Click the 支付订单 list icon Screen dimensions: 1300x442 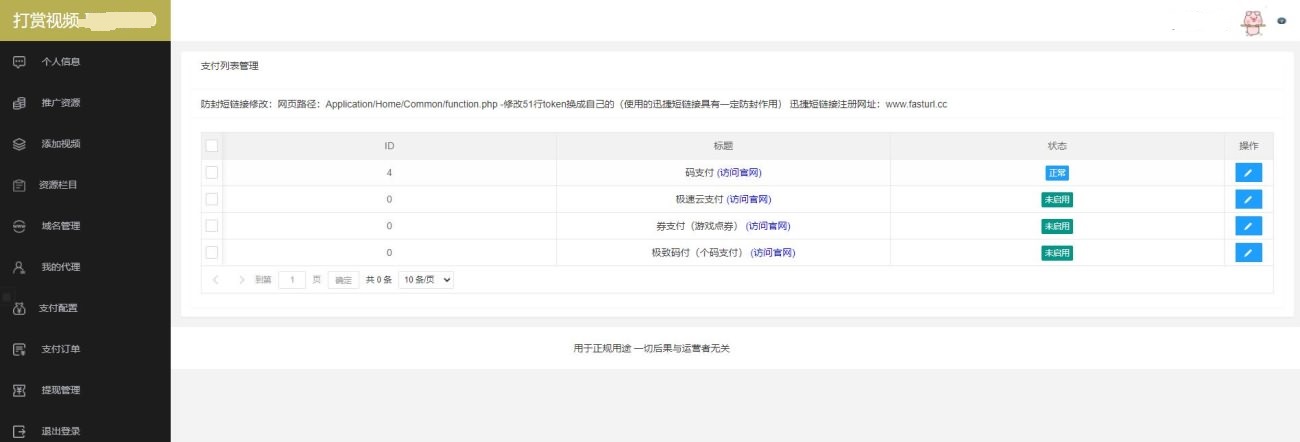18,349
